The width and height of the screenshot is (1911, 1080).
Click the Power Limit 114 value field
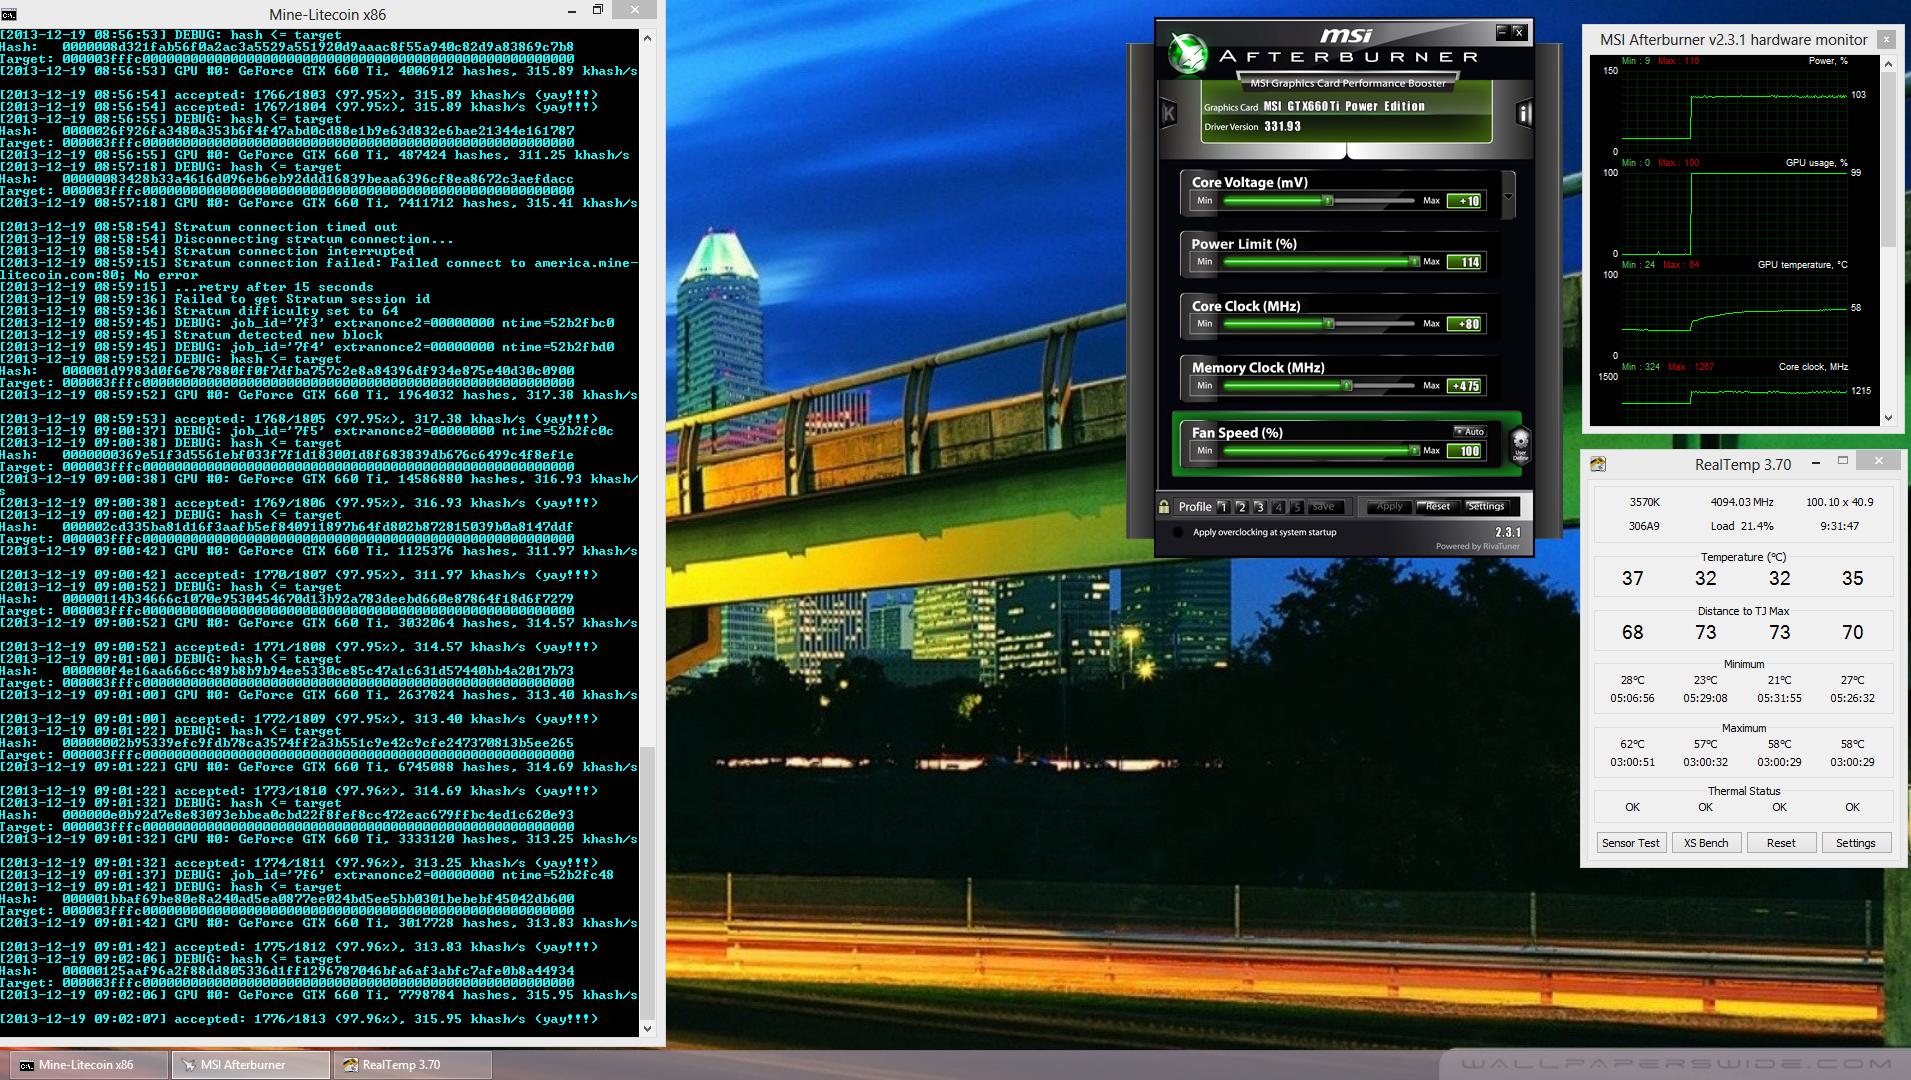[1465, 262]
